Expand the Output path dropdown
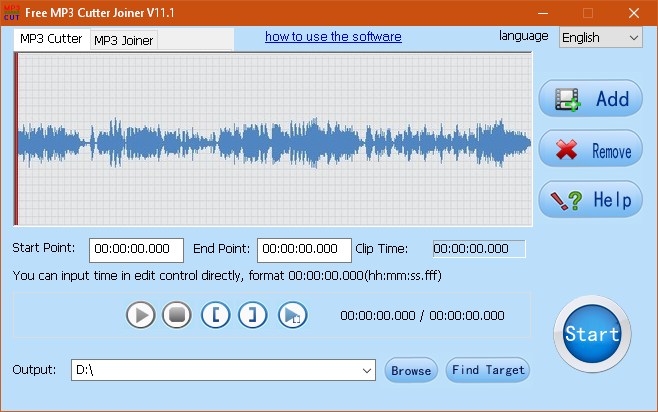Image resolution: width=658 pixels, height=412 pixels. click(x=365, y=370)
